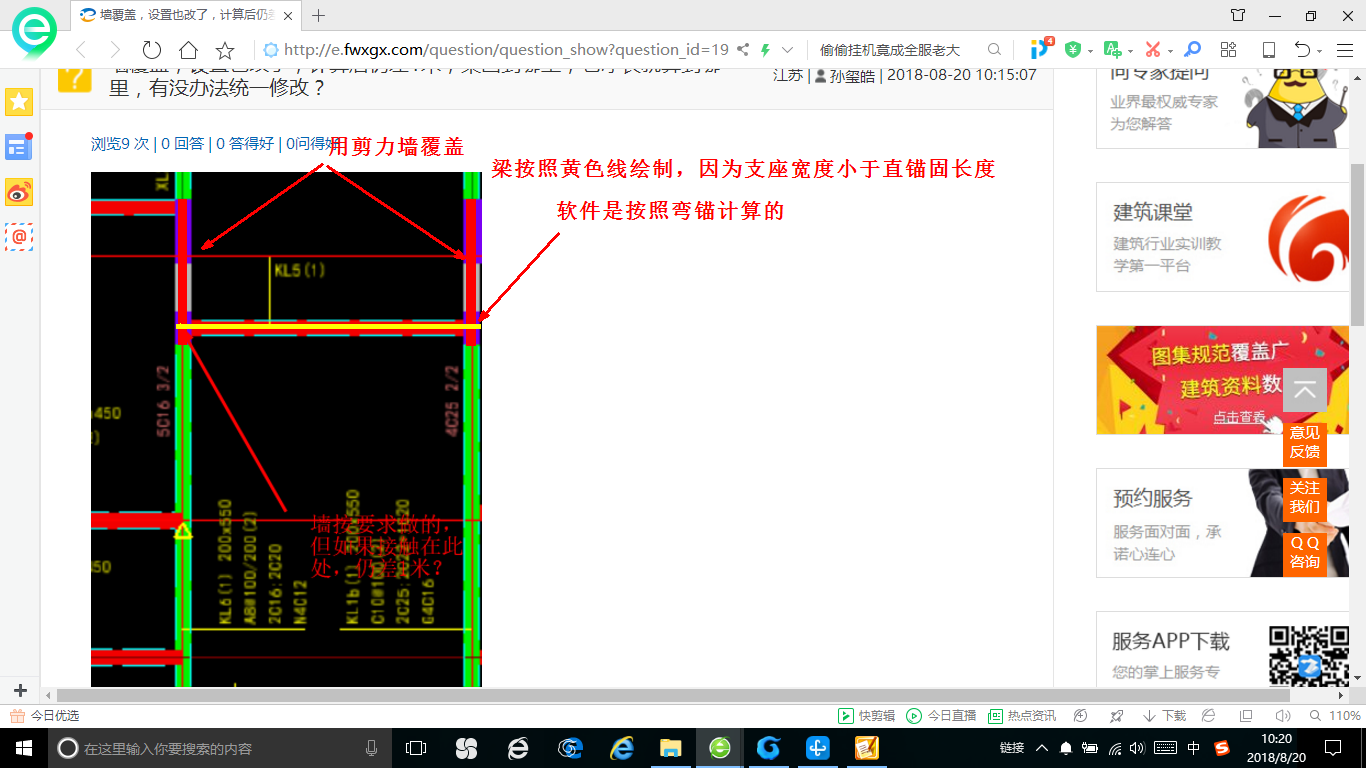This screenshot has height=768, width=1366.
Task: Open the green shield payment protection
Action: click(x=1073, y=50)
